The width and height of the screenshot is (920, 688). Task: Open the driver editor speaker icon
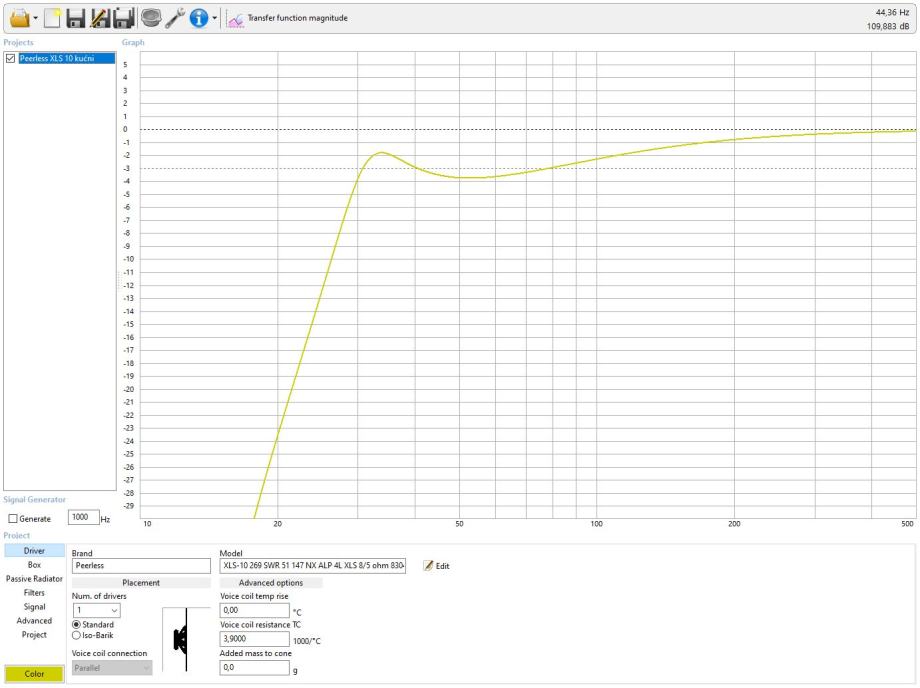(x=151, y=18)
